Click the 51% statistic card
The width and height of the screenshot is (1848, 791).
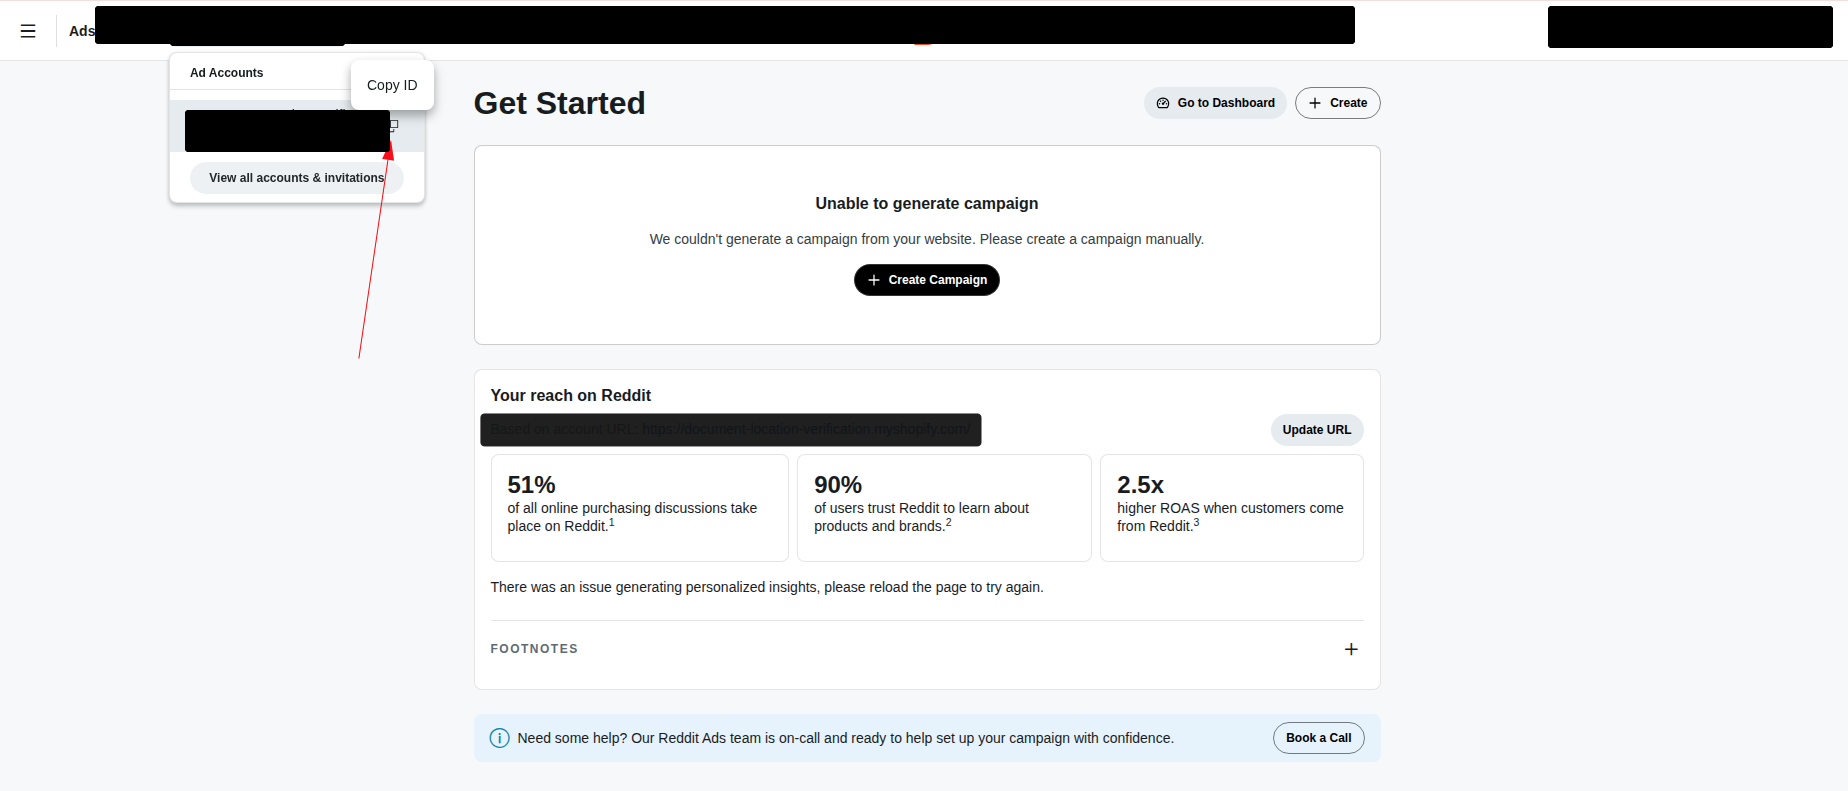pyautogui.click(x=639, y=508)
